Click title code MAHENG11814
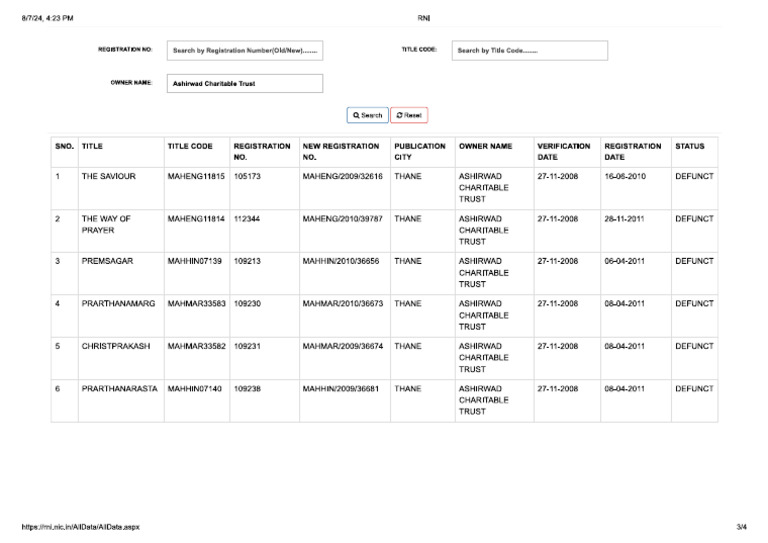 196,219
